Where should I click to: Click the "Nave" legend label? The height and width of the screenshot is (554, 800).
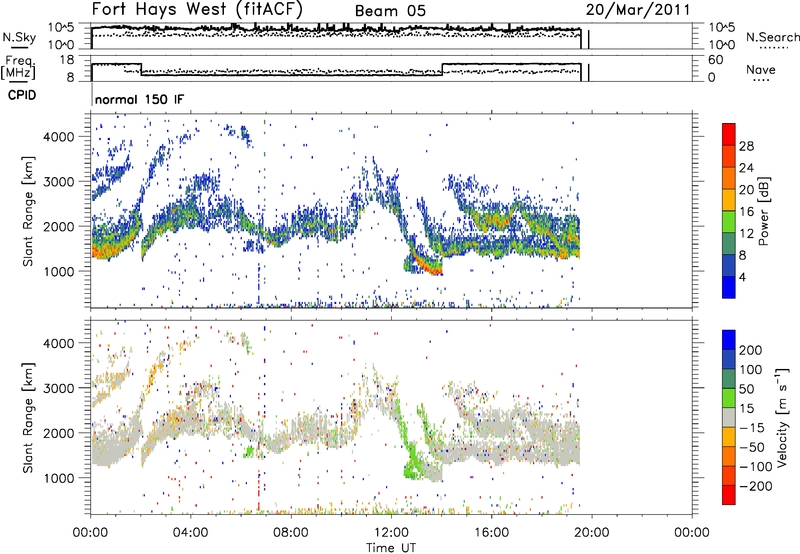pos(761,69)
